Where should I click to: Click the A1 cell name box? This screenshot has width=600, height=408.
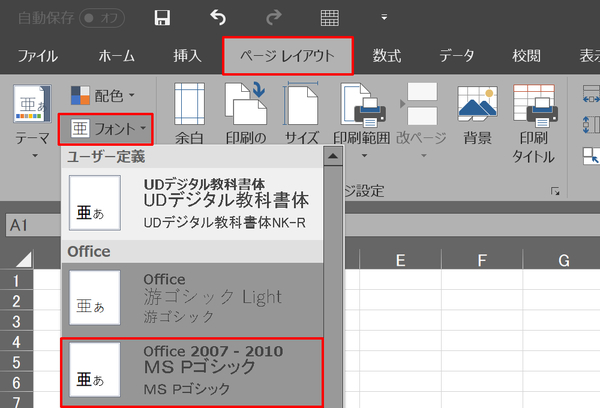pyautogui.click(x=30, y=226)
